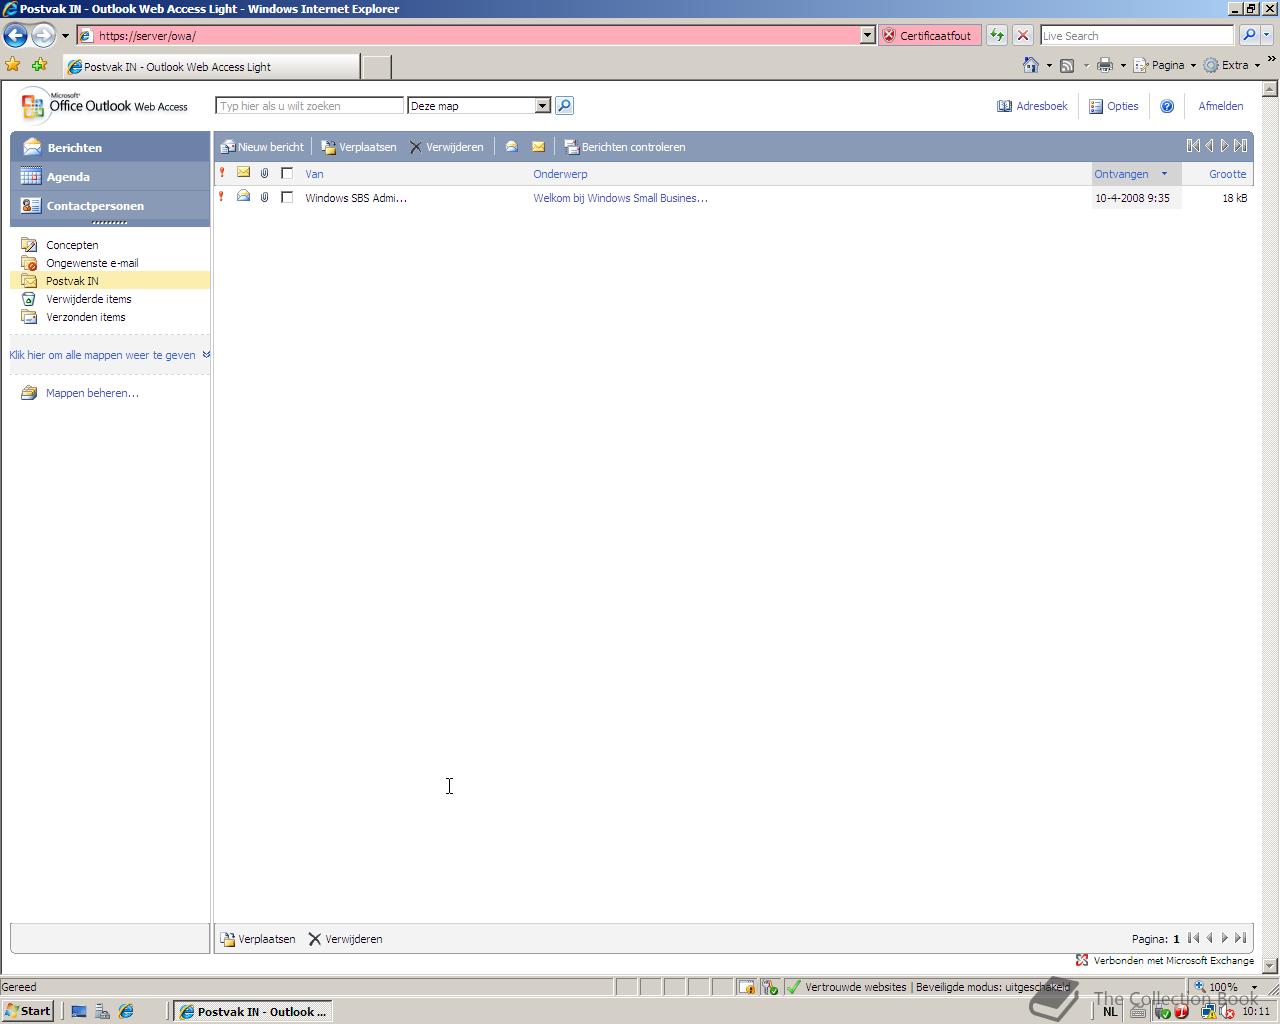Click the mark-as-read open envelope toolbar icon
The width and height of the screenshot is (1280, 1024).
coord(511,147)
